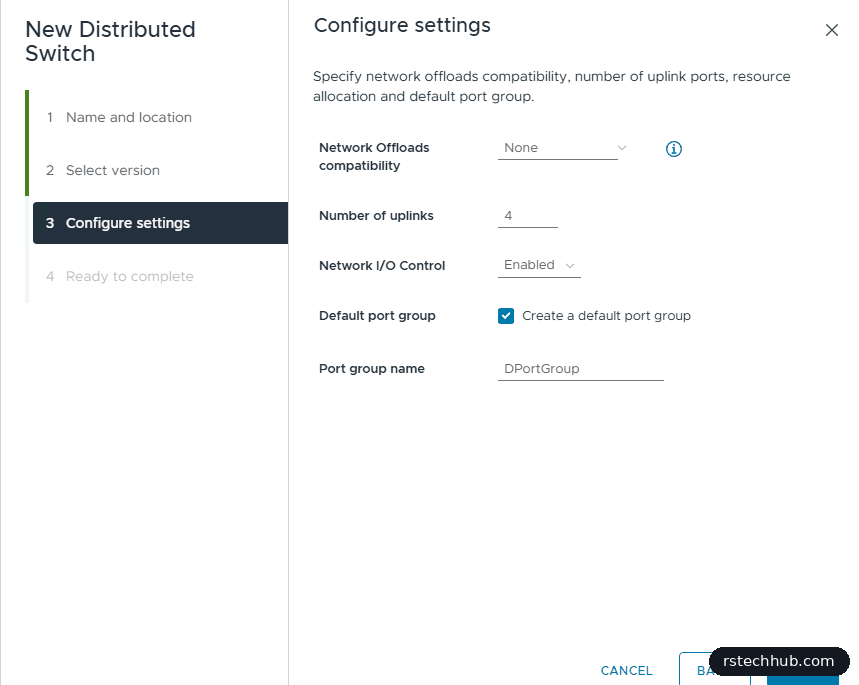This screenshot has width=859, height=685.
Task: Open the Network Offloads compatibility dropdown
Action: click(563, 148)
